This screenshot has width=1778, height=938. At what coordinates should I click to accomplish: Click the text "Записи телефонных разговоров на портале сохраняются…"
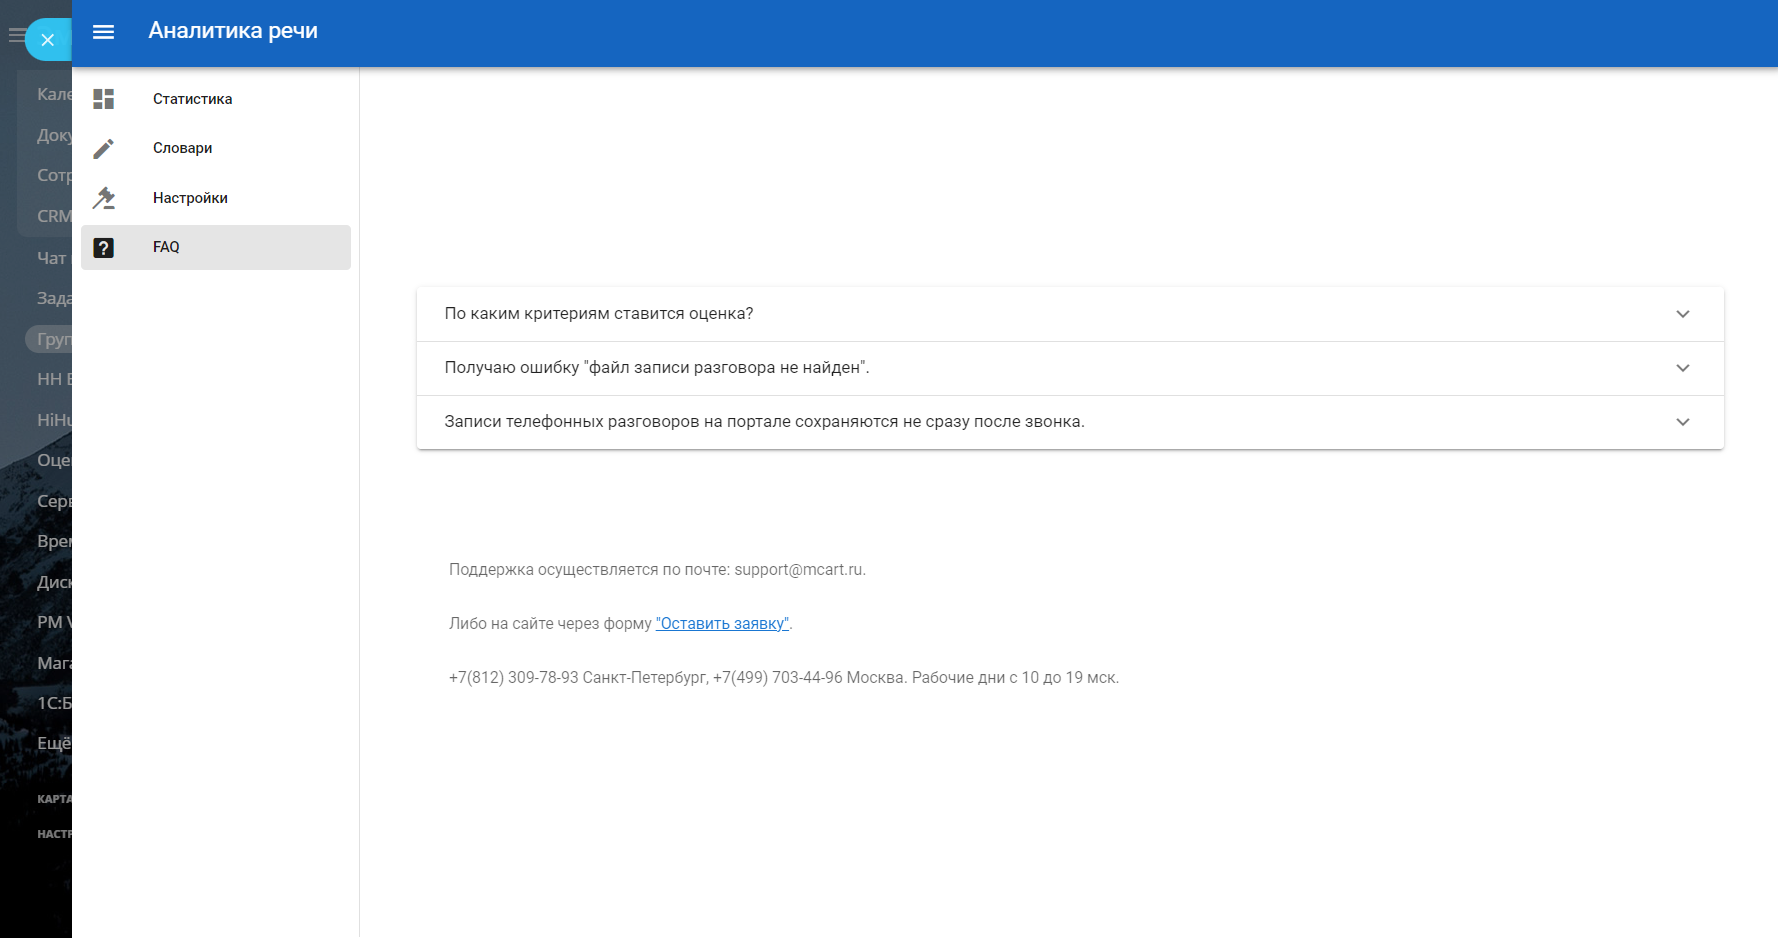(764, 422)
